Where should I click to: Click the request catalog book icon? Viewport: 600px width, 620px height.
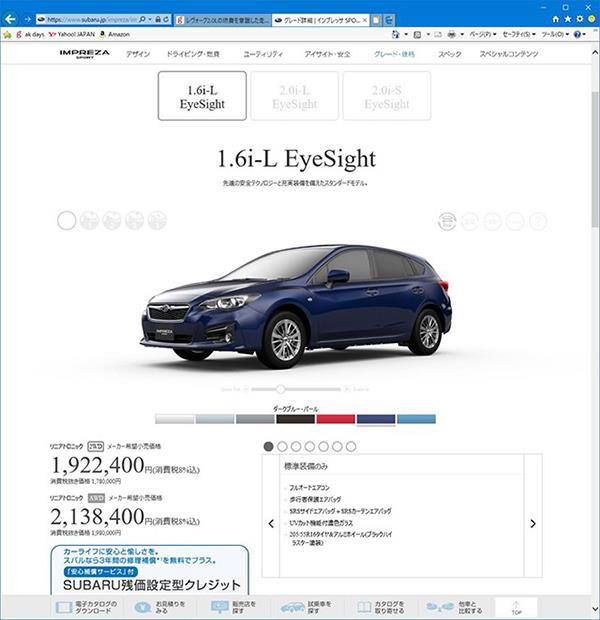coord(364,607)
